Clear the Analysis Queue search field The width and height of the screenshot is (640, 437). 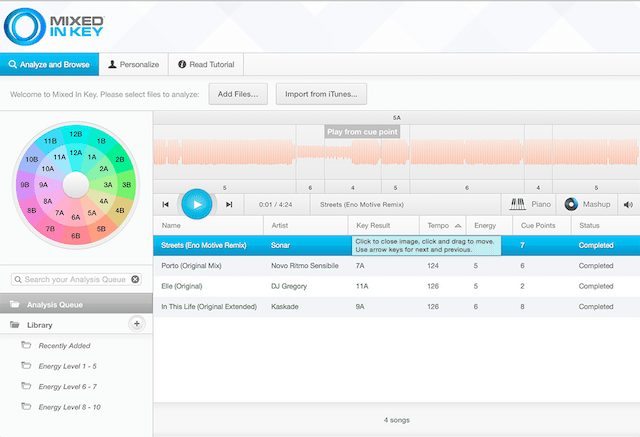tap(135, 279)
